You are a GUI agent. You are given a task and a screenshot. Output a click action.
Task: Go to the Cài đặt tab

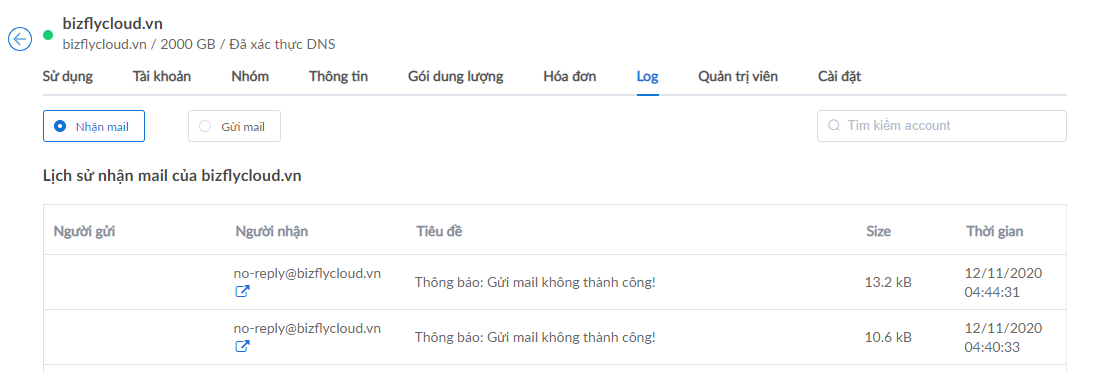[839, 77]
